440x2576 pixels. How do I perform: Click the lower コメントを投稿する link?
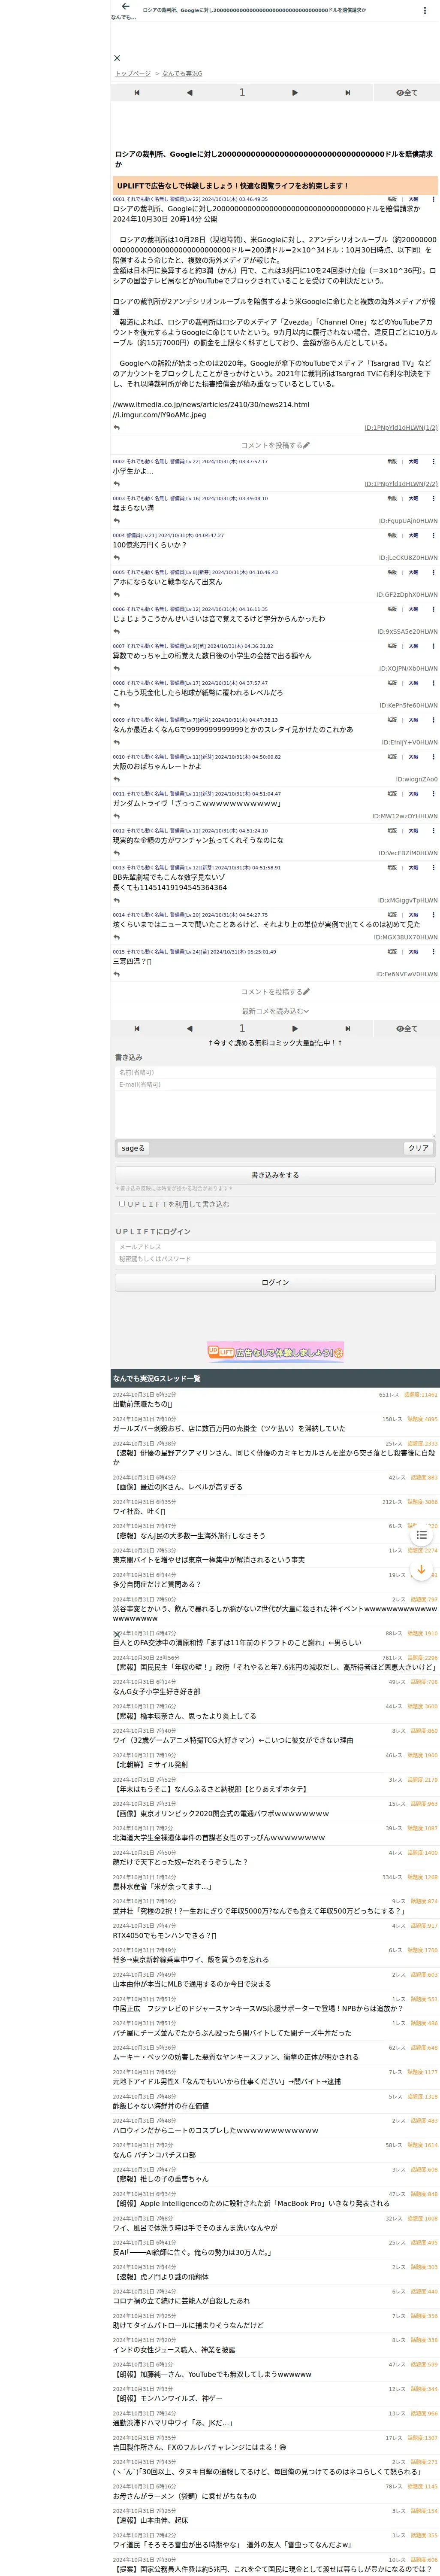pyautogui.click(x=275, y=992)
